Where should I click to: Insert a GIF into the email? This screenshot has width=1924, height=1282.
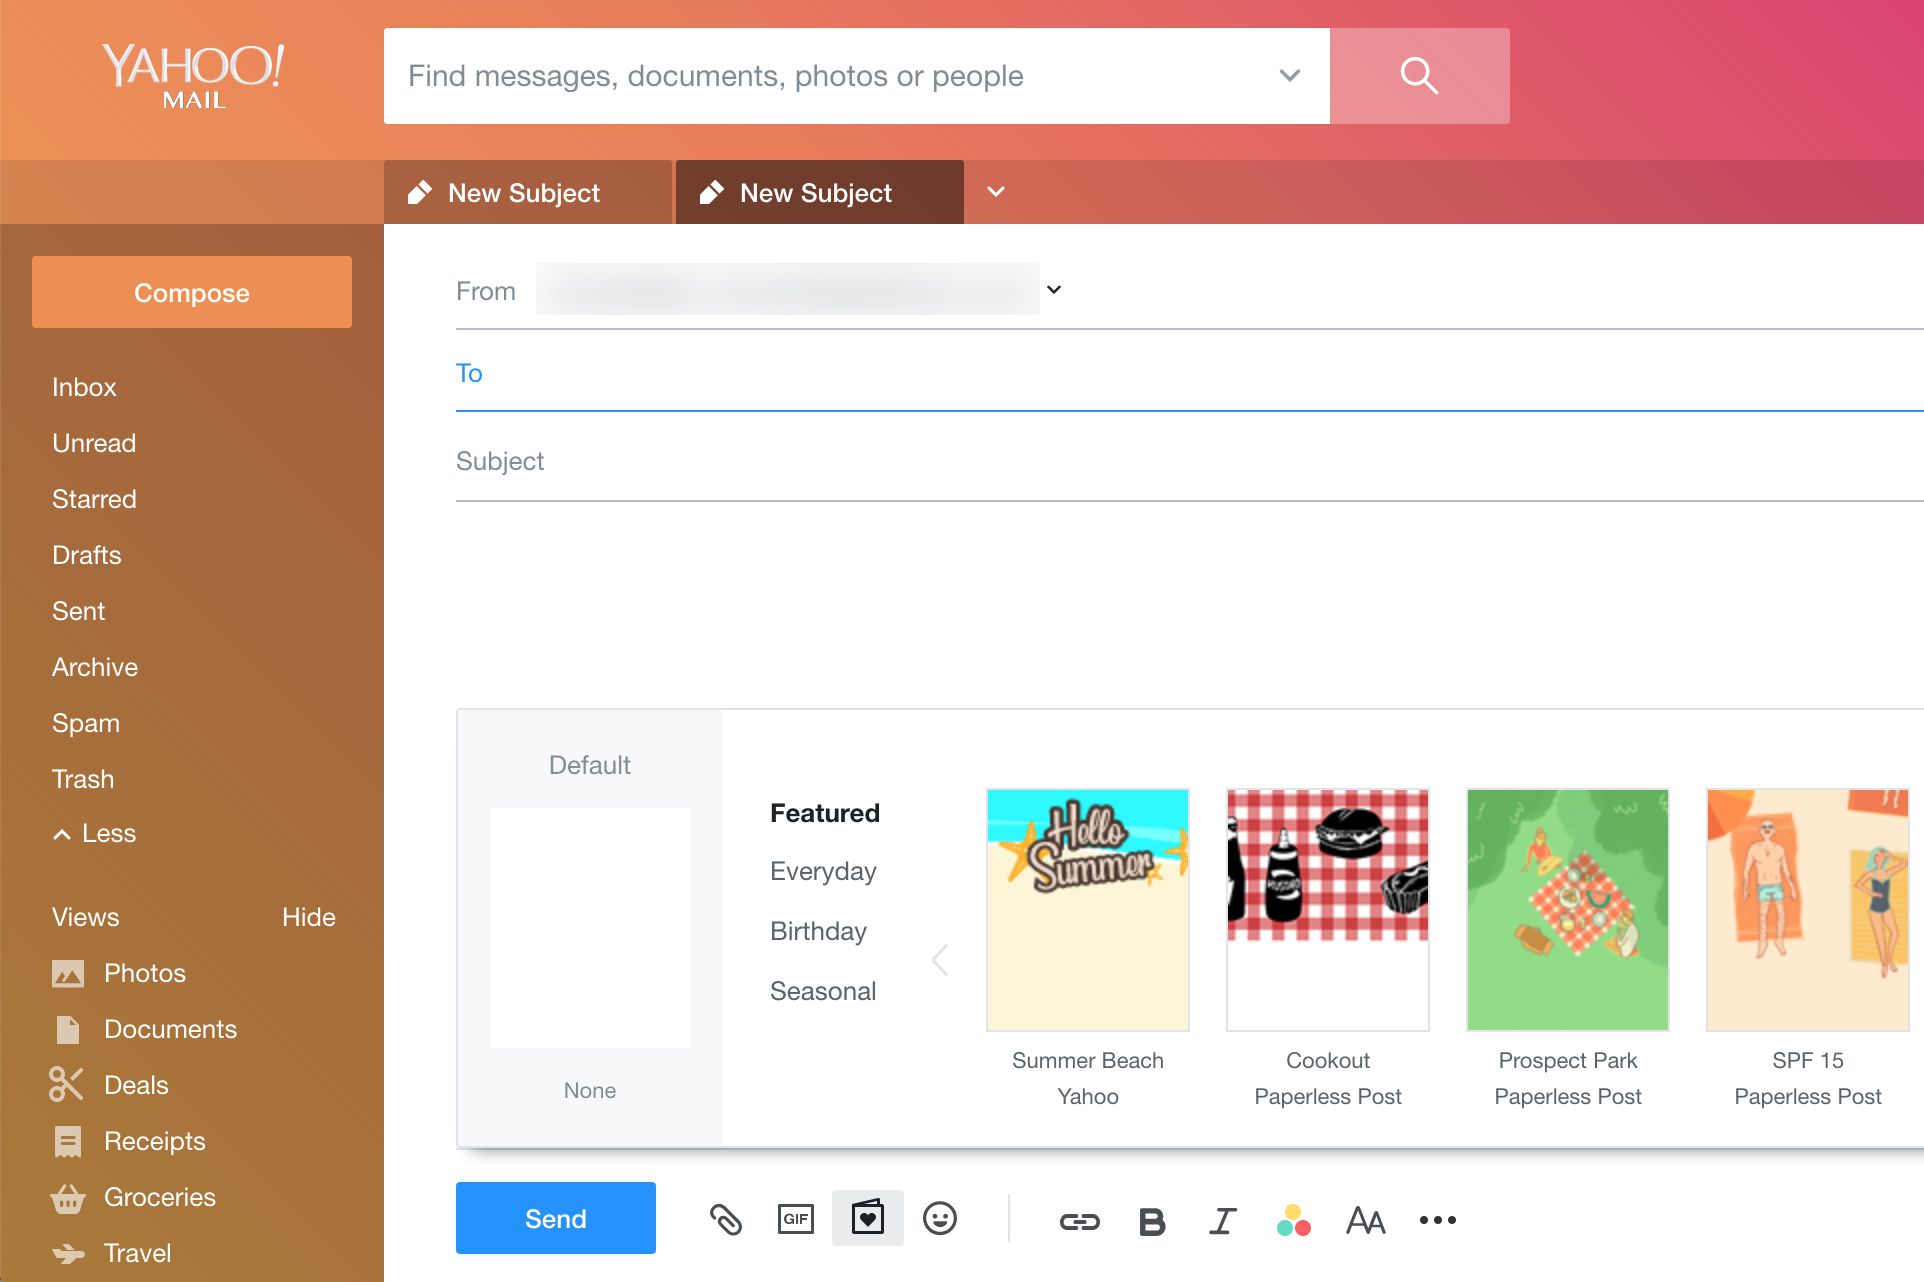(x=797, y=1219)
